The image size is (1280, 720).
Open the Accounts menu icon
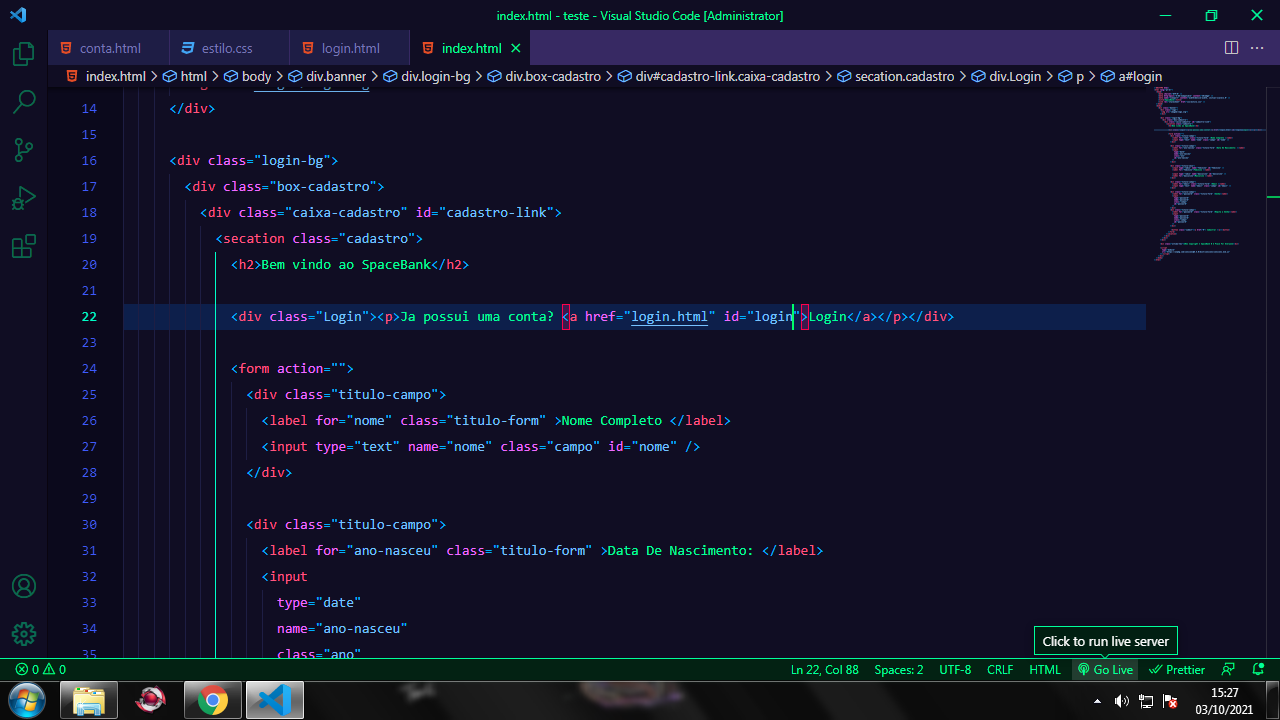click(24, 586)
